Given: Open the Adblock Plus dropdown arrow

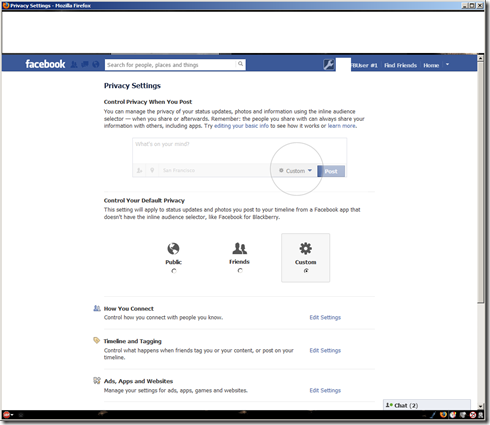Looking at the screenshot, I should tap(12, 415).
